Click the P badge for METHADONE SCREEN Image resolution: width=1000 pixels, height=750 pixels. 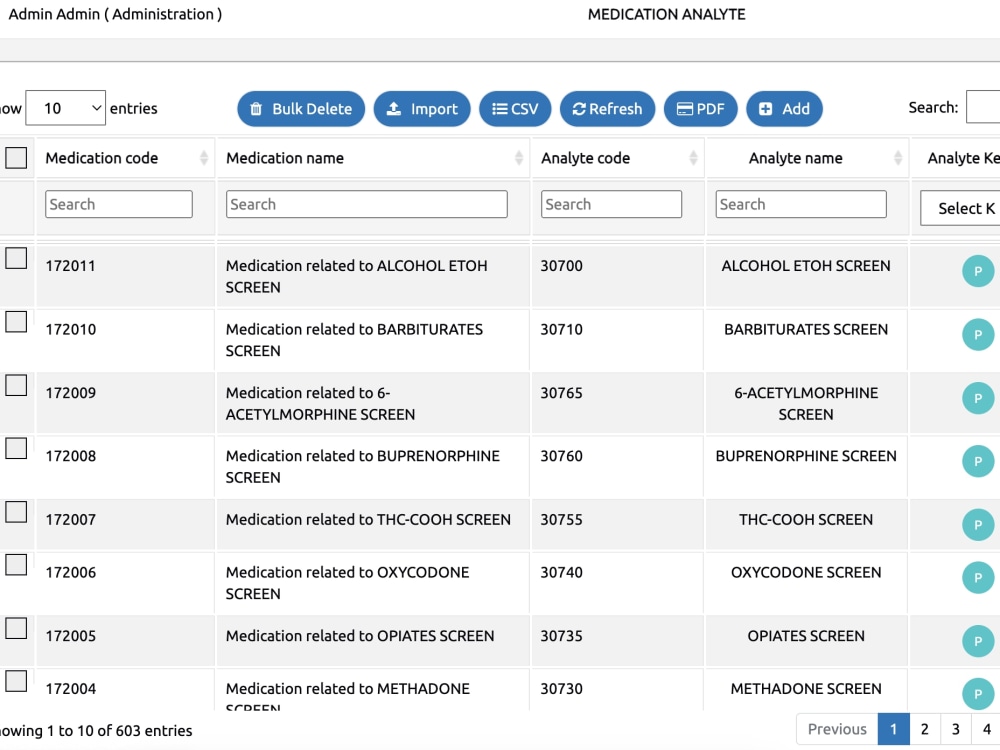point(978,694)
